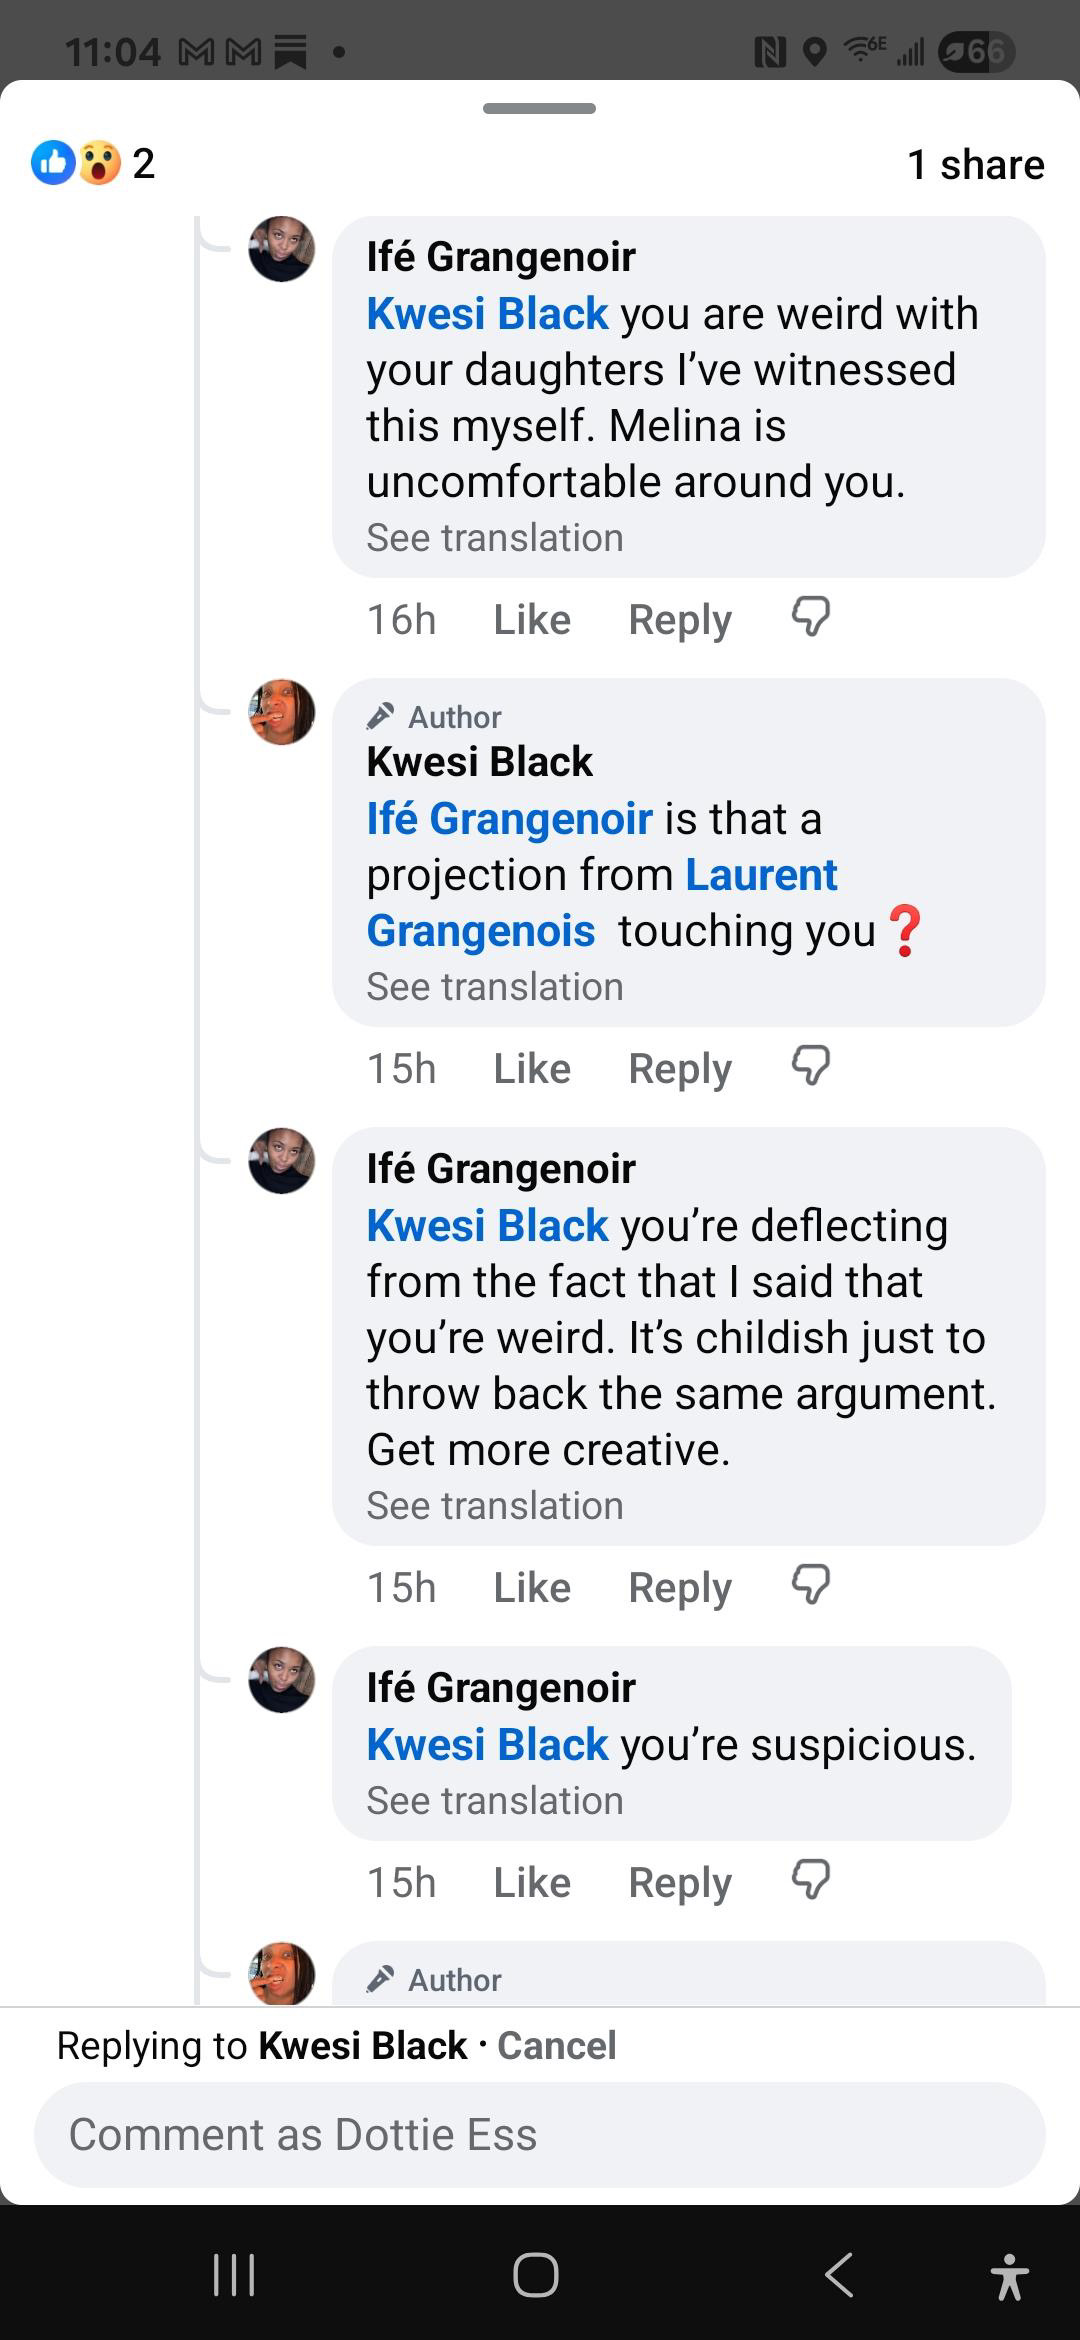Tap the accessibility shortcut icon in the navigation bar
This screenshot has height=2340, width=1080.
pyautogui.click(x=1009, y=2275)
